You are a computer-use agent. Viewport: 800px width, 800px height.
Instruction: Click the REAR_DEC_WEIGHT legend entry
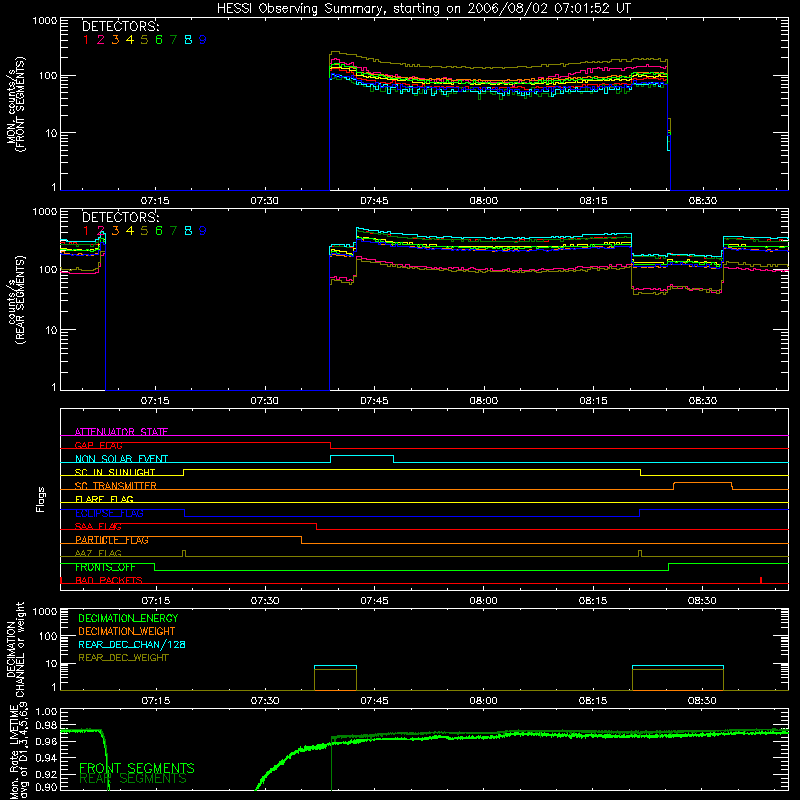point(123,658)
